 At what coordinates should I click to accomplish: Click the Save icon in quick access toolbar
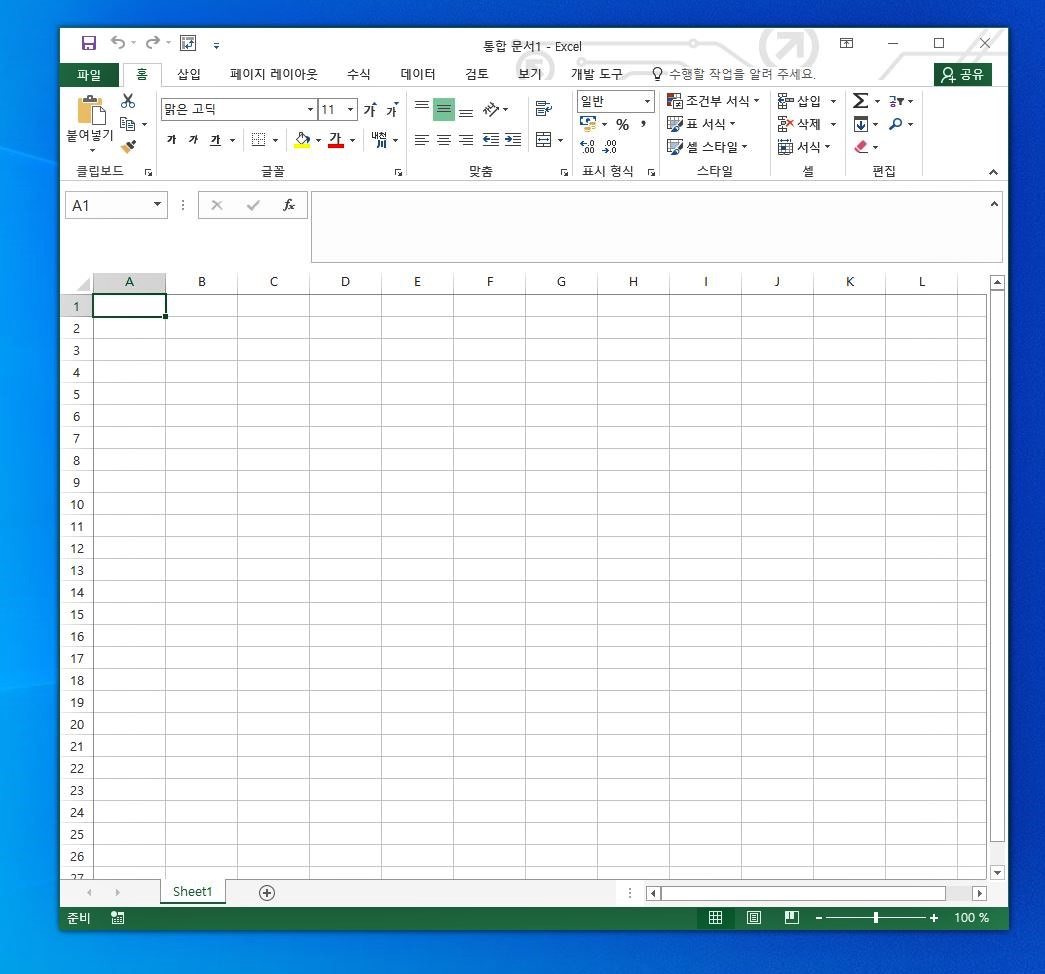[x=89, y=43]
